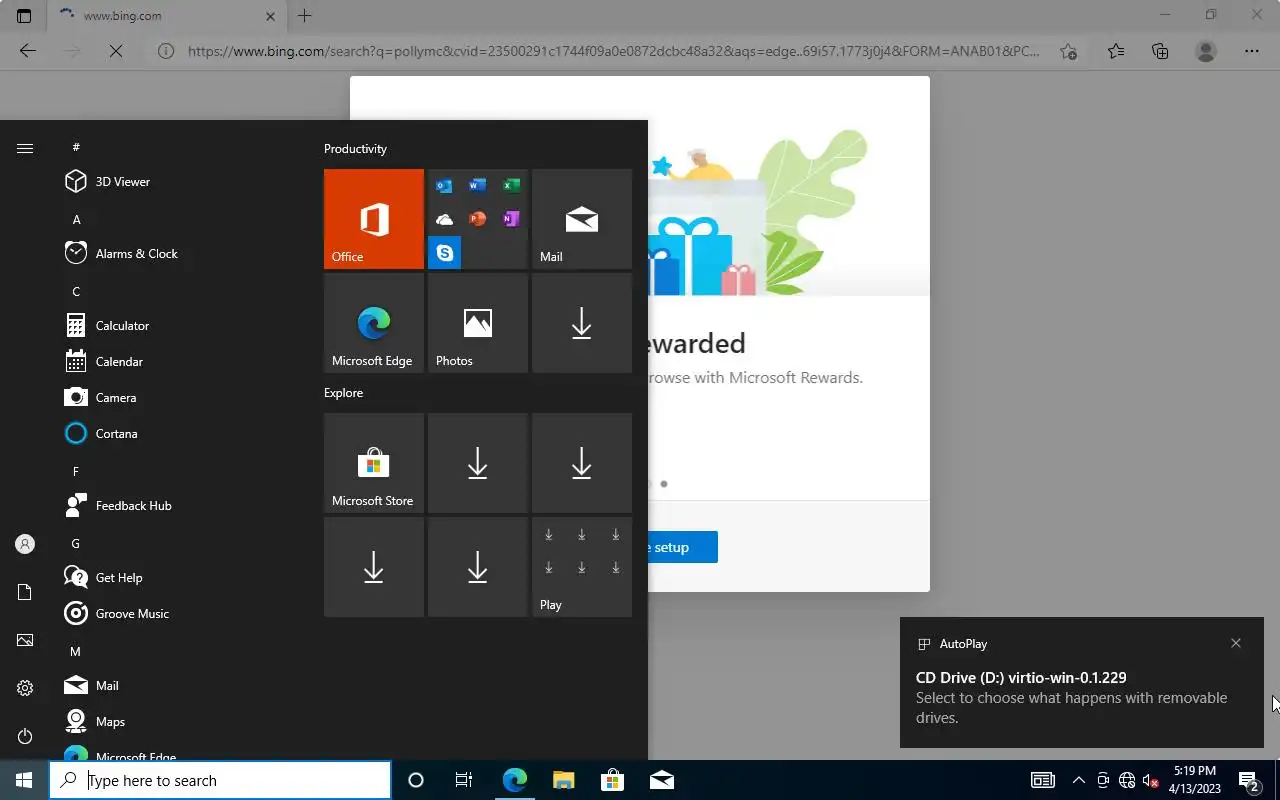Open a new Edge tab

point(305,16)
